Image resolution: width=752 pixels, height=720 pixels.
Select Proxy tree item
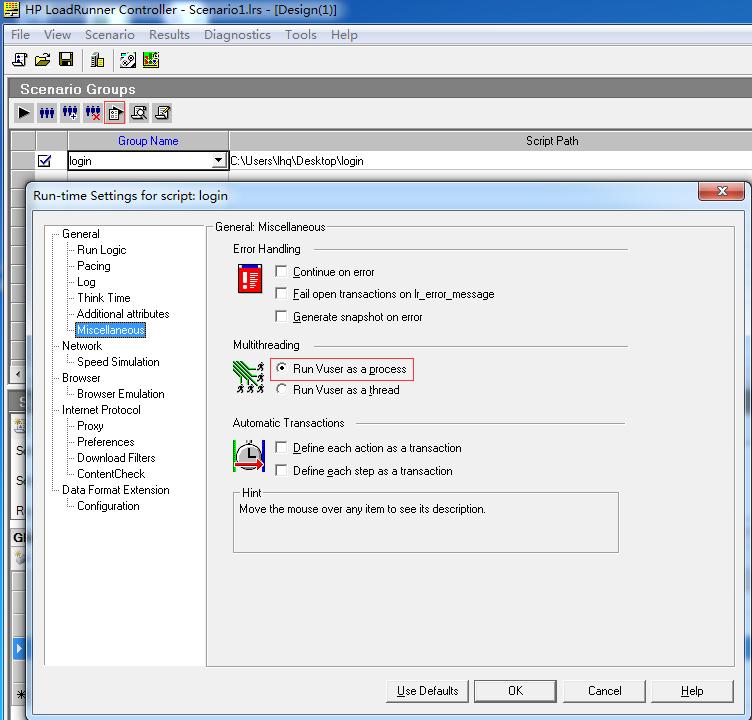pos(90,426)
